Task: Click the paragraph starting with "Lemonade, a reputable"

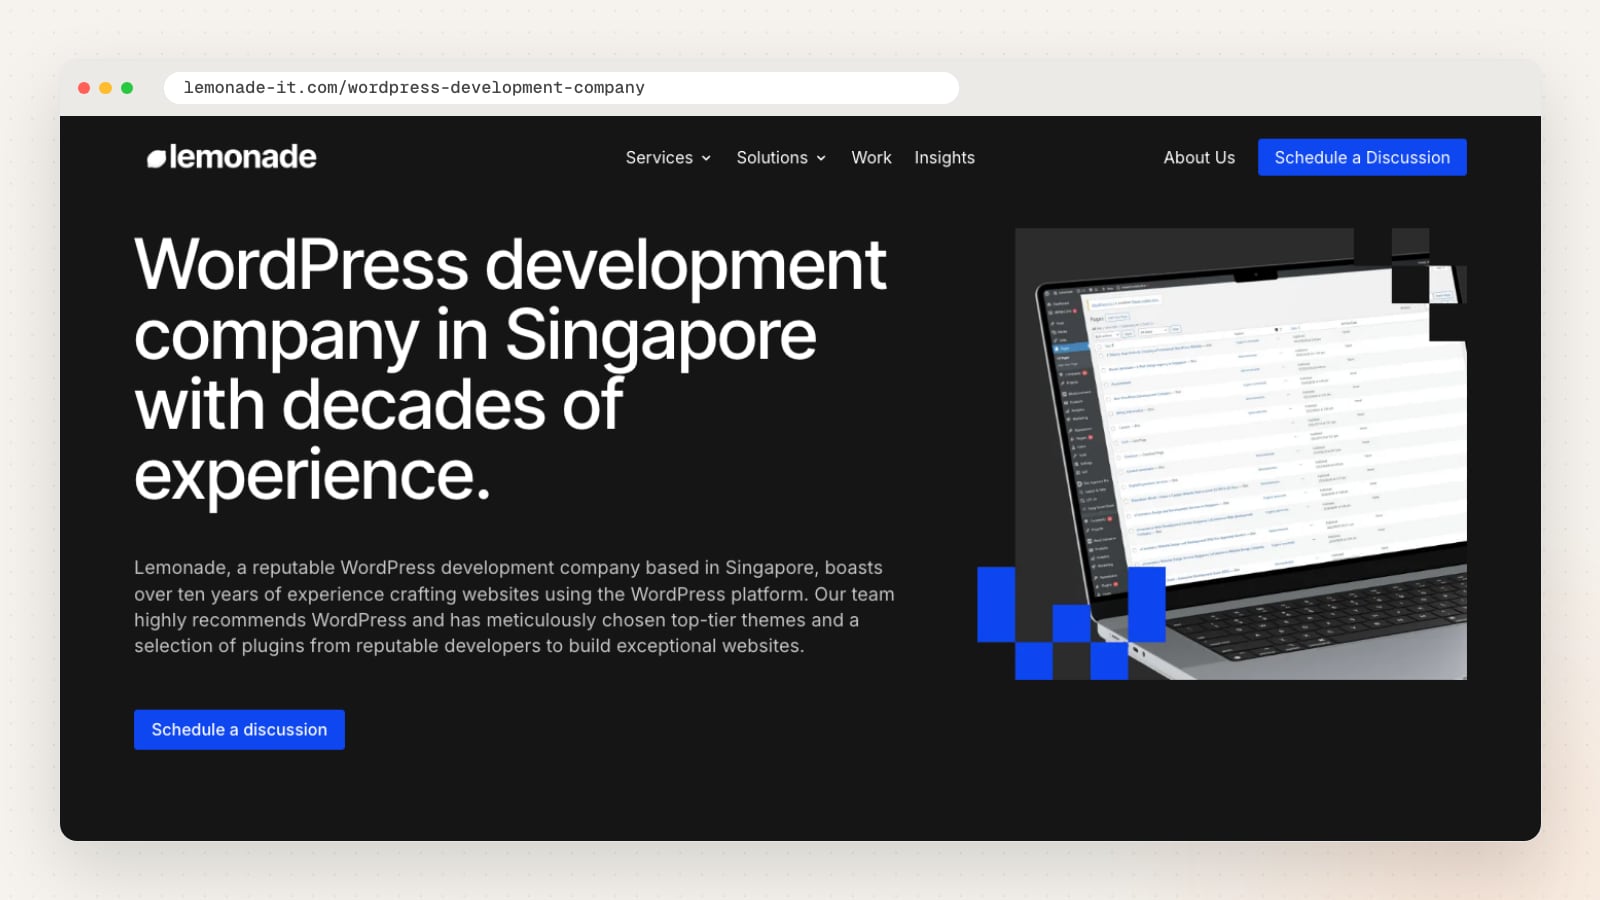Action: (514, 607)
